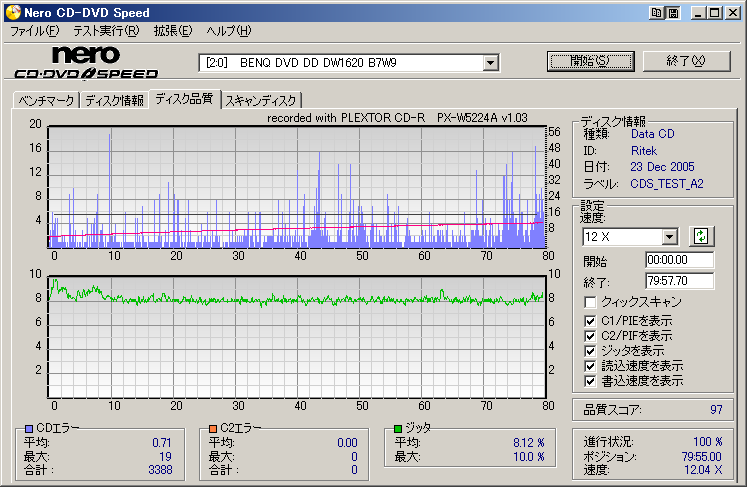
Task: Click the 終了(X) exit button
Action: 685,61
